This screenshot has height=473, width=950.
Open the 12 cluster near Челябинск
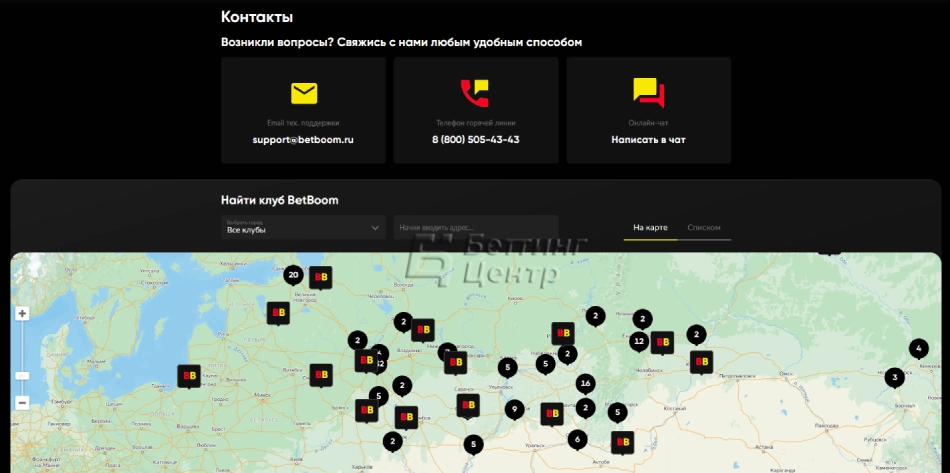pyautogui.click(x=639, y=342)
